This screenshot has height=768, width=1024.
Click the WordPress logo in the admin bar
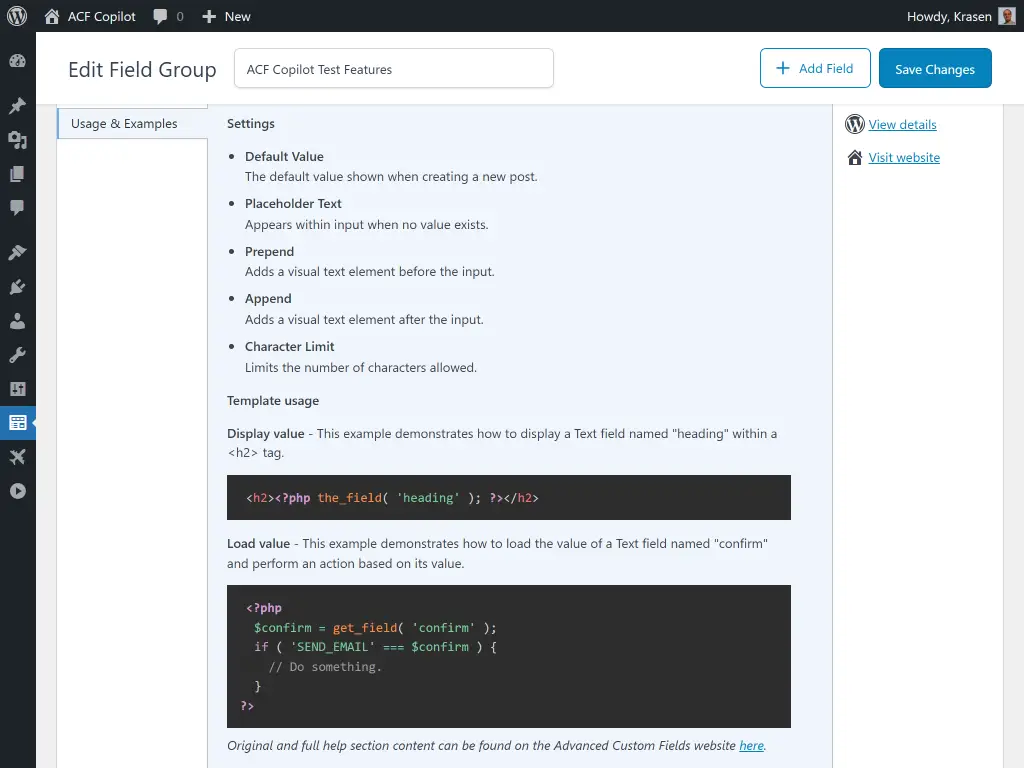pos(15,16)
